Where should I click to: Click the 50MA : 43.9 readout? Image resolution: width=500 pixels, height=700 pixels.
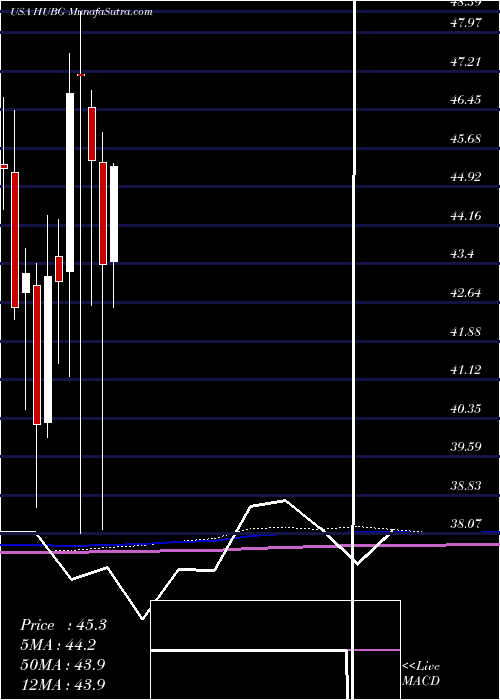tap(63, 665)
